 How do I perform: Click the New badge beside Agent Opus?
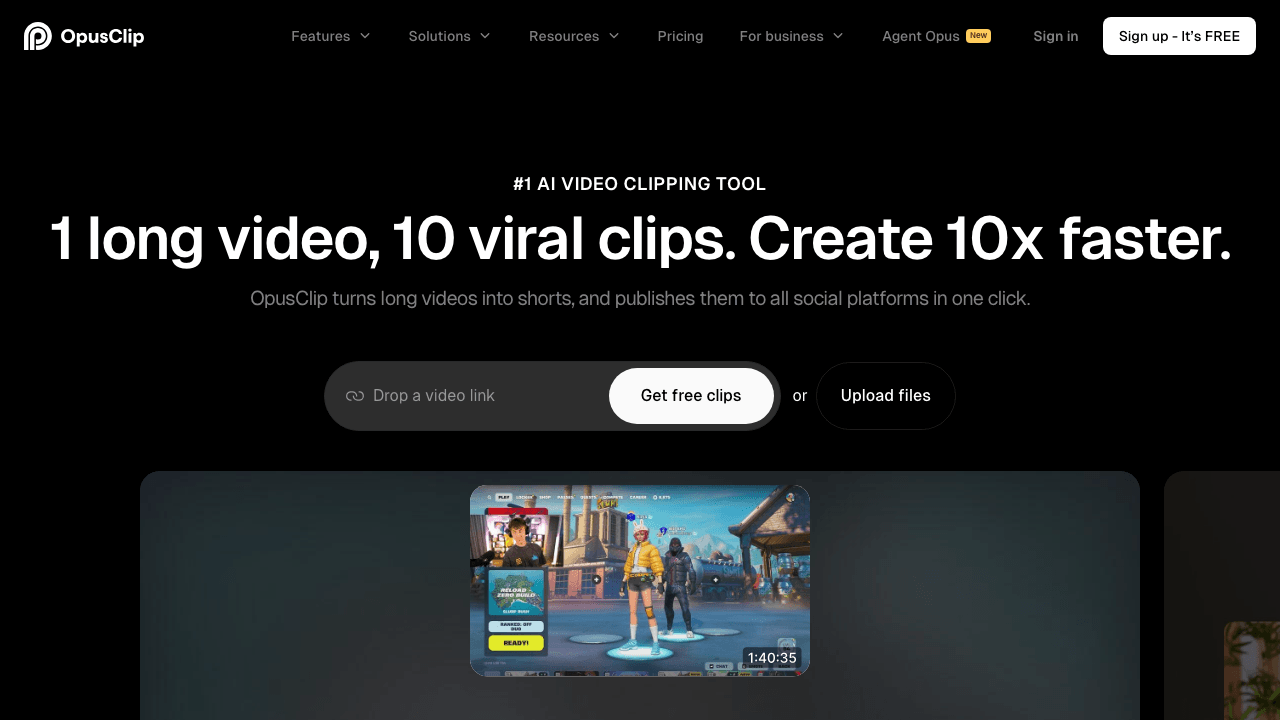click(978, 35)
